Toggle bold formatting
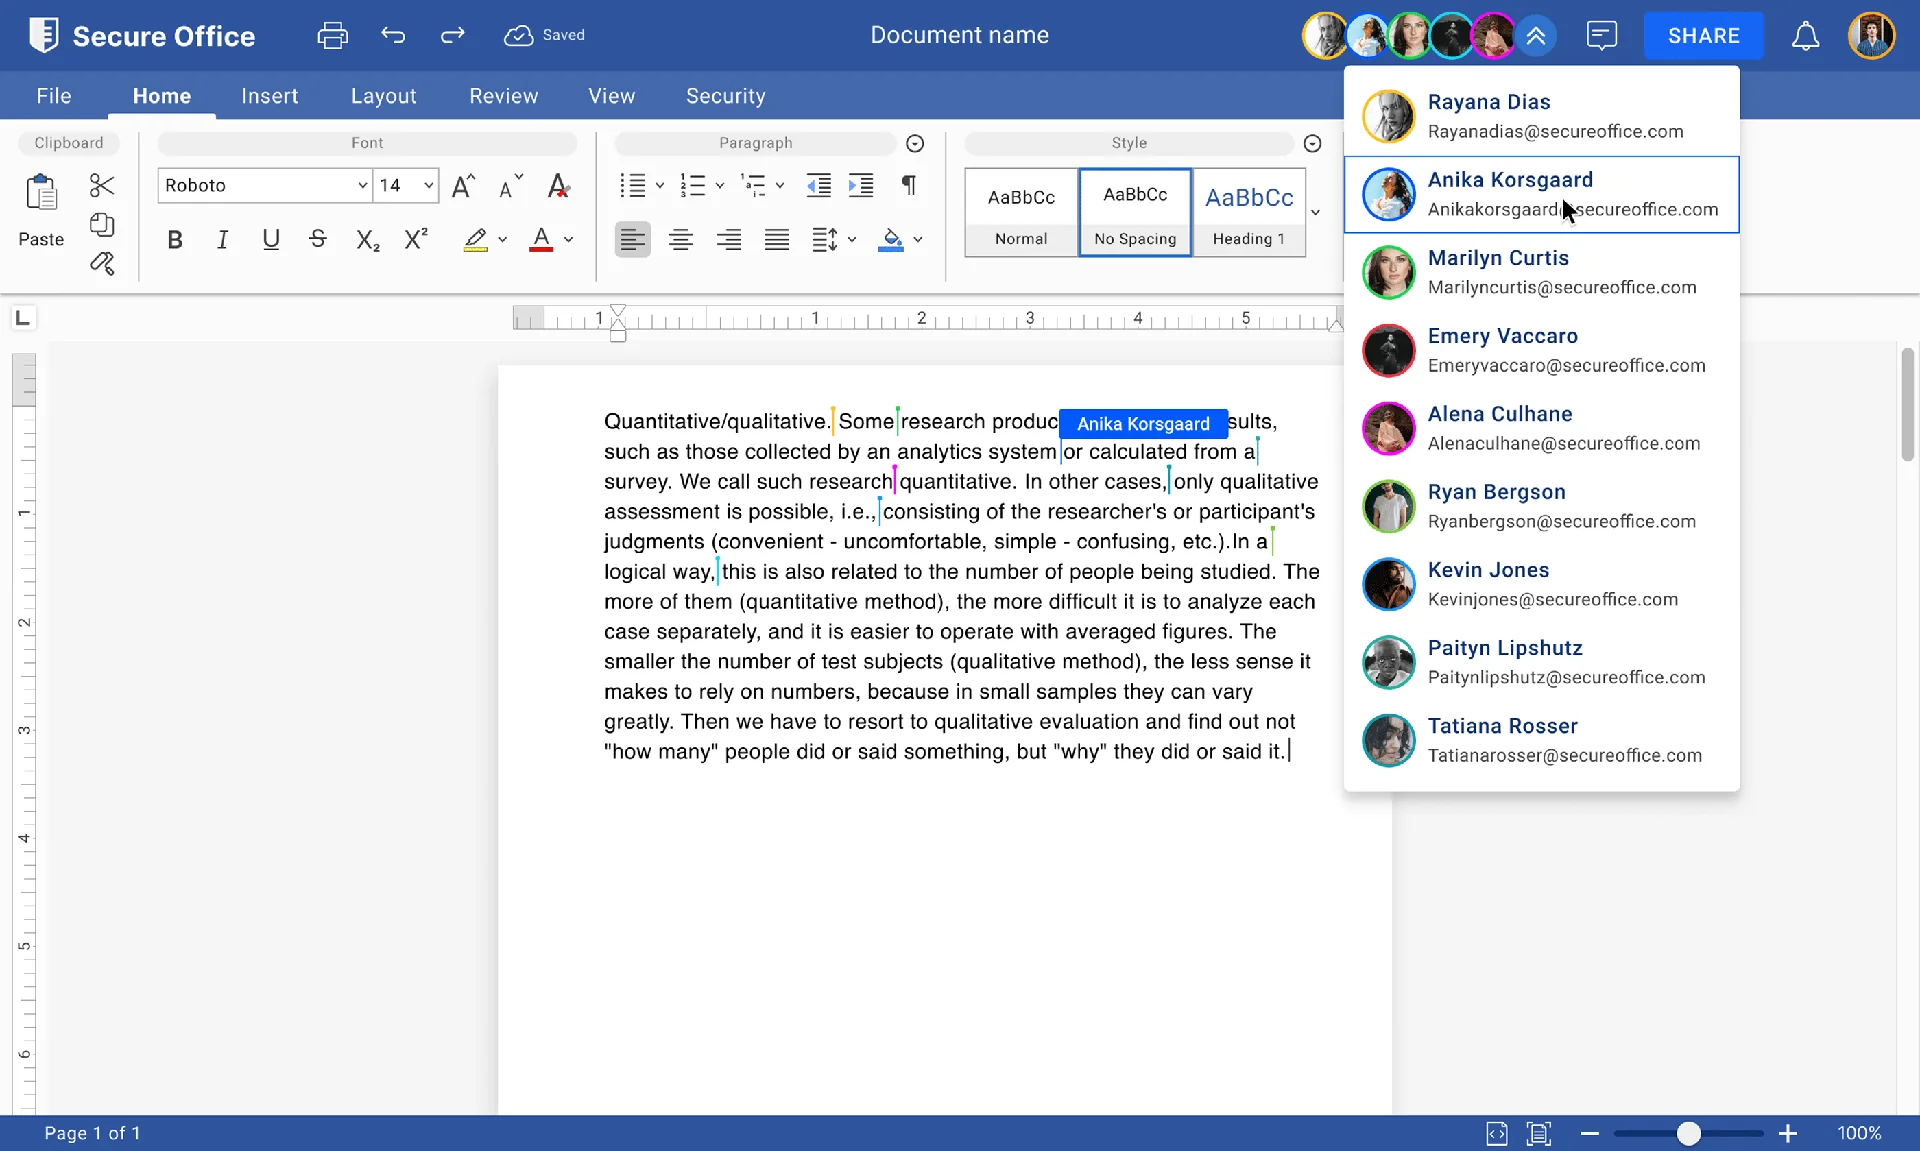The width and height of the screenshot is (1920, 1151). (175, 240)
